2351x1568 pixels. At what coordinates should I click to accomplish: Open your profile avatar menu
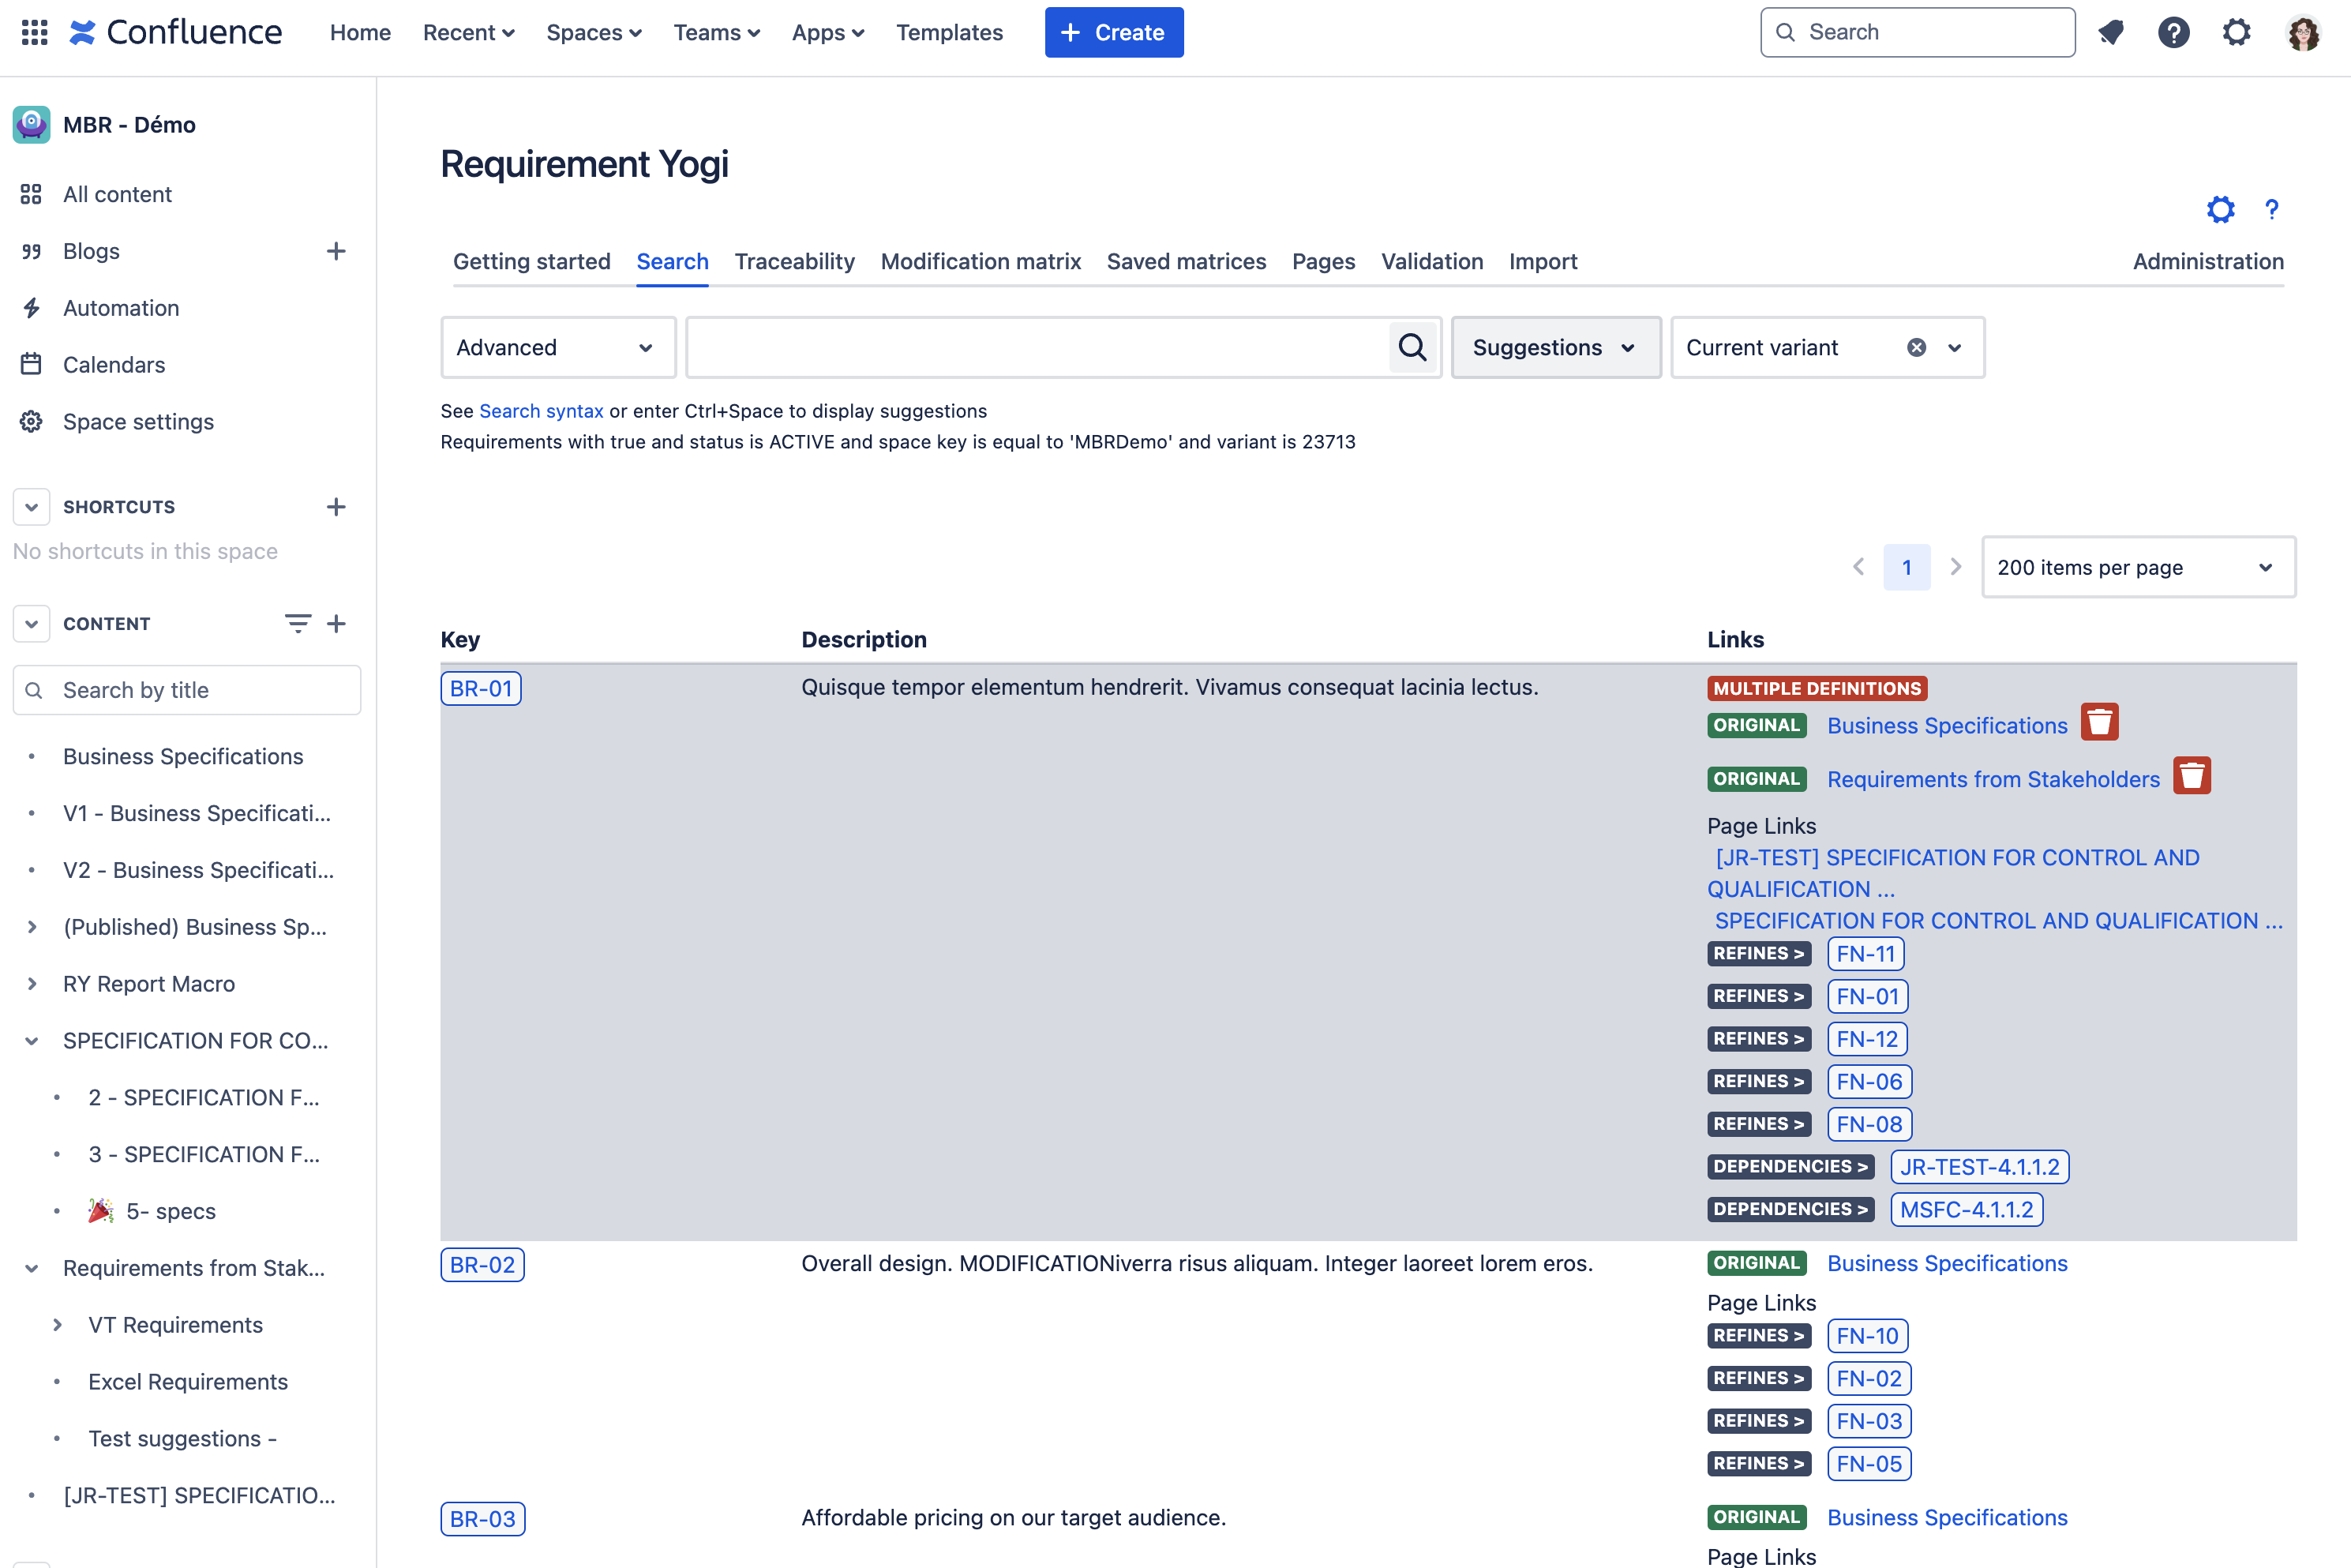pos(2304,32)
